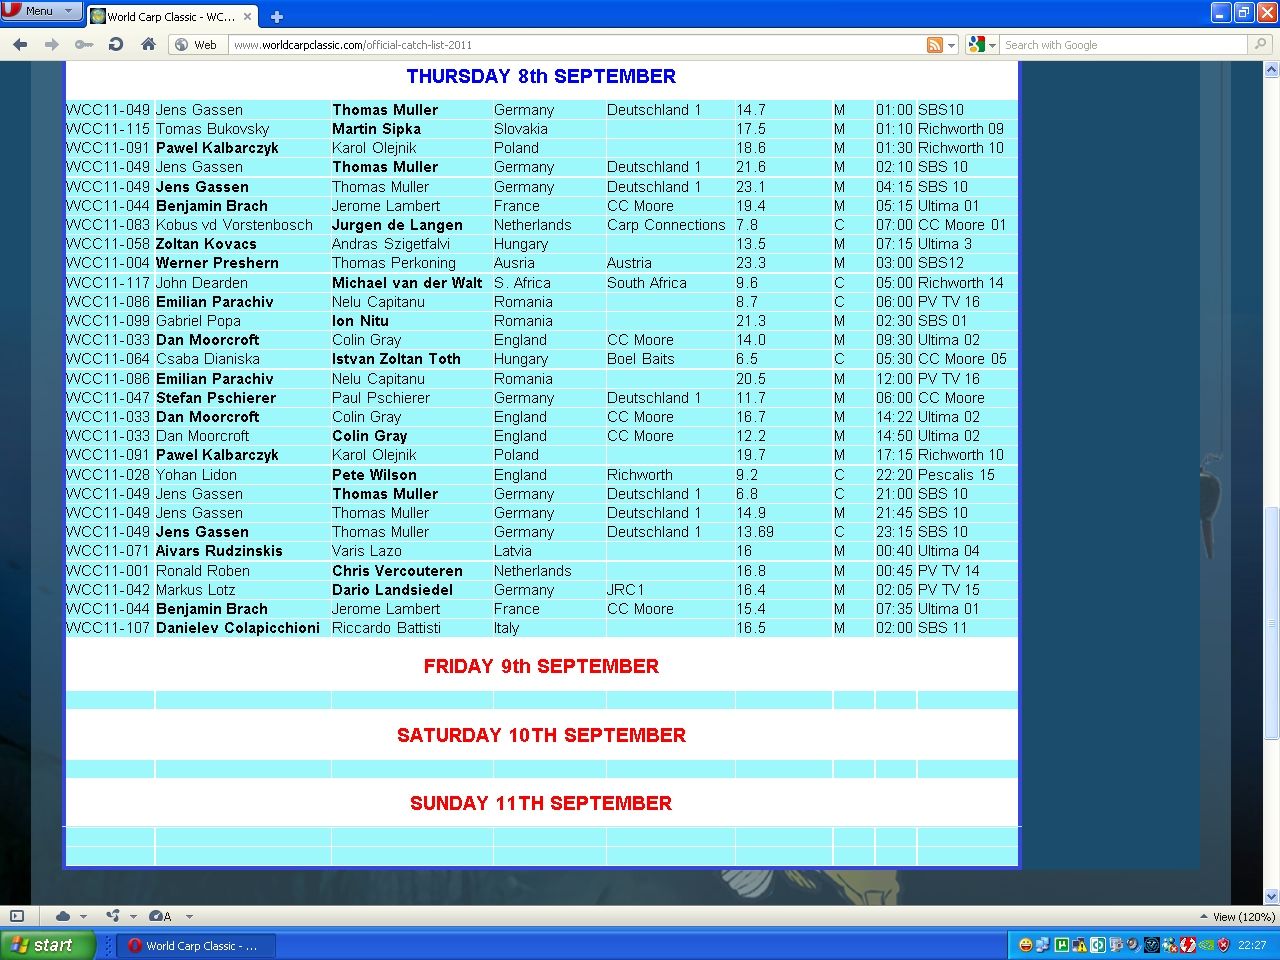Click the browser Back arrow

(x=20, y=44)
